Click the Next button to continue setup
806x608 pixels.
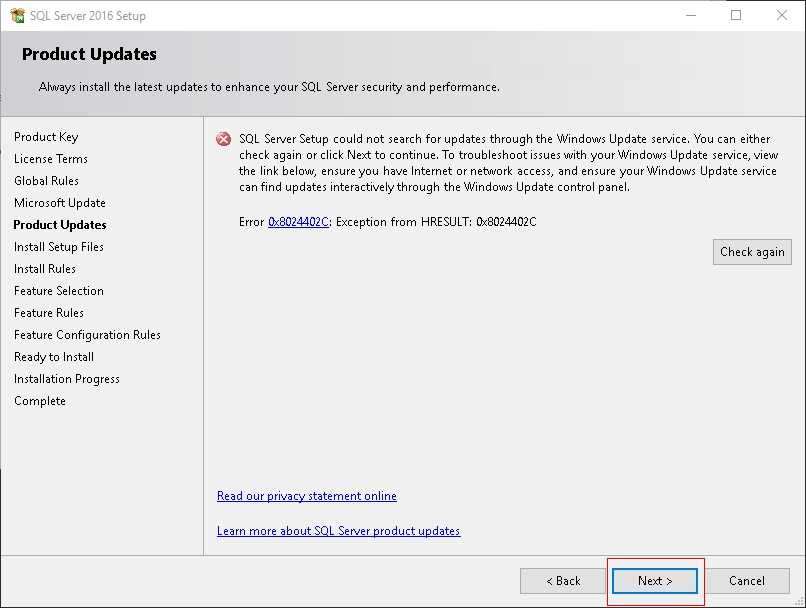coord(654,581)
